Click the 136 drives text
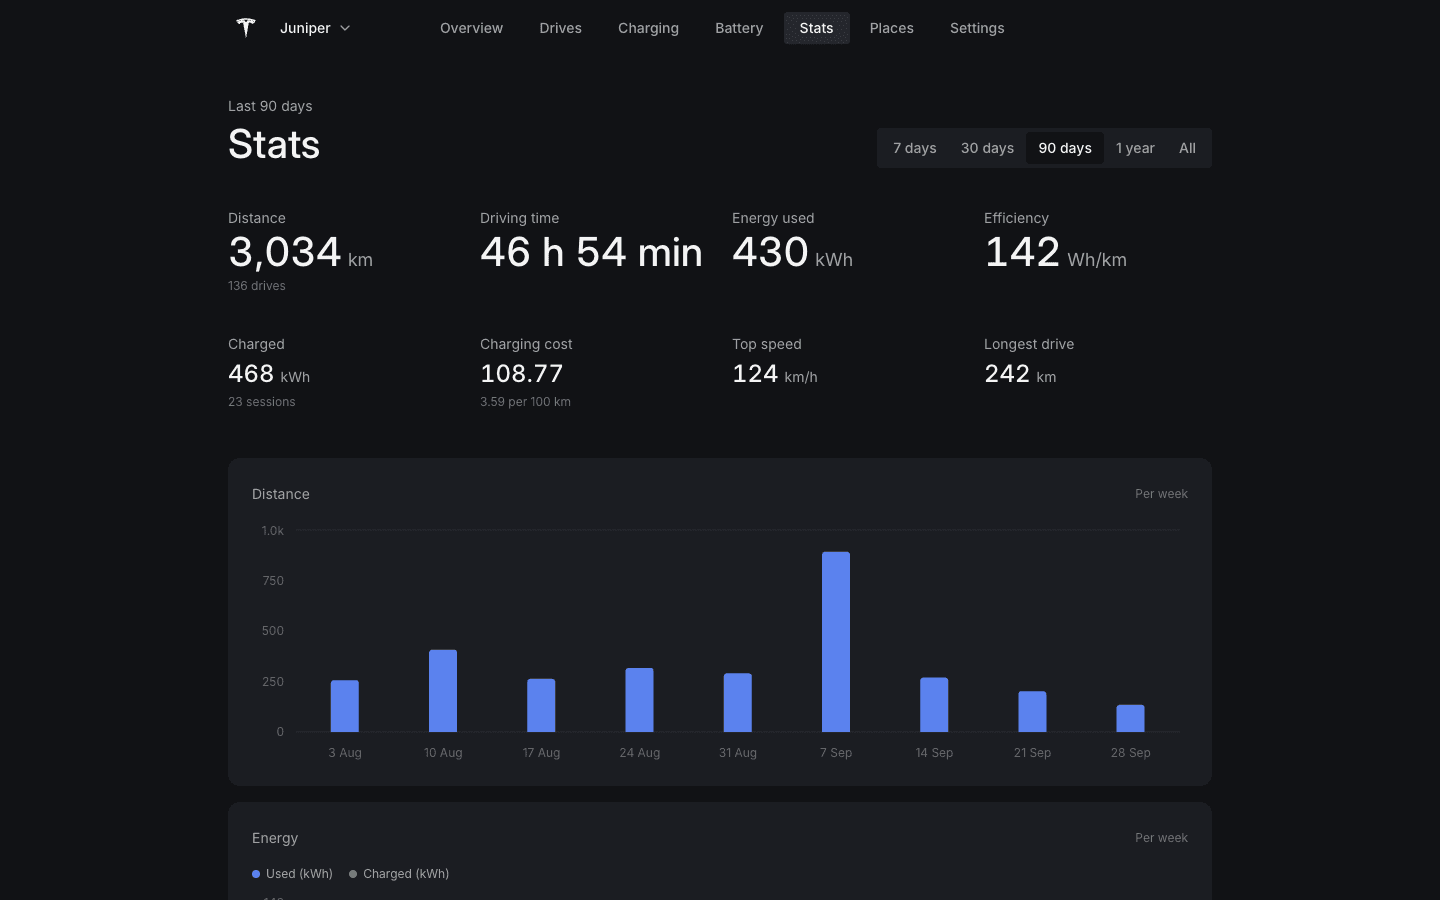1440x900 pixels. [x=257, y=286]
